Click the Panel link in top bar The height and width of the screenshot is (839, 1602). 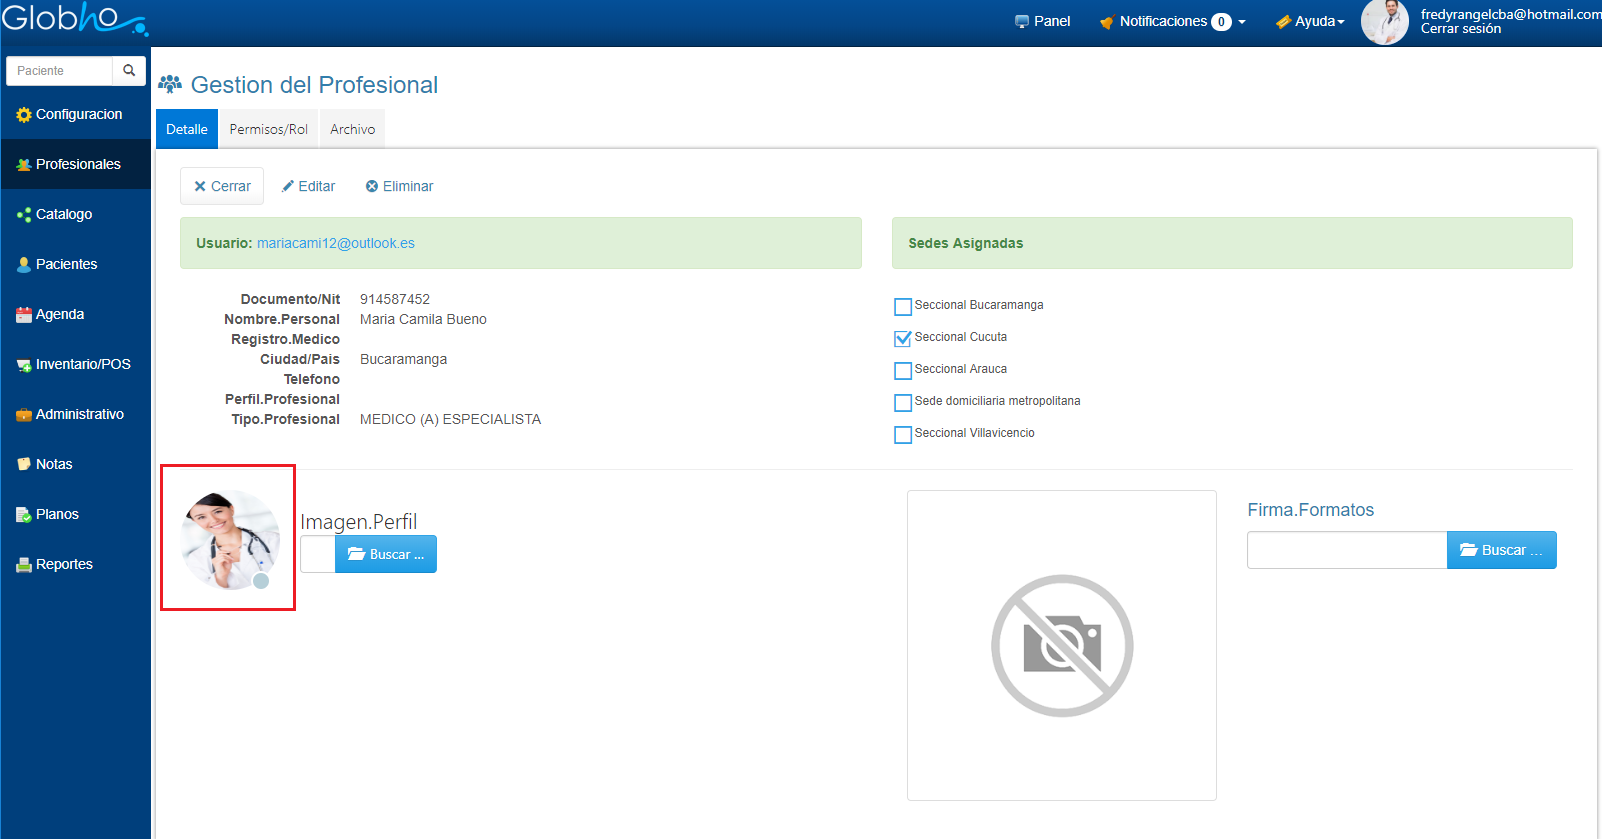point(1042,22)
